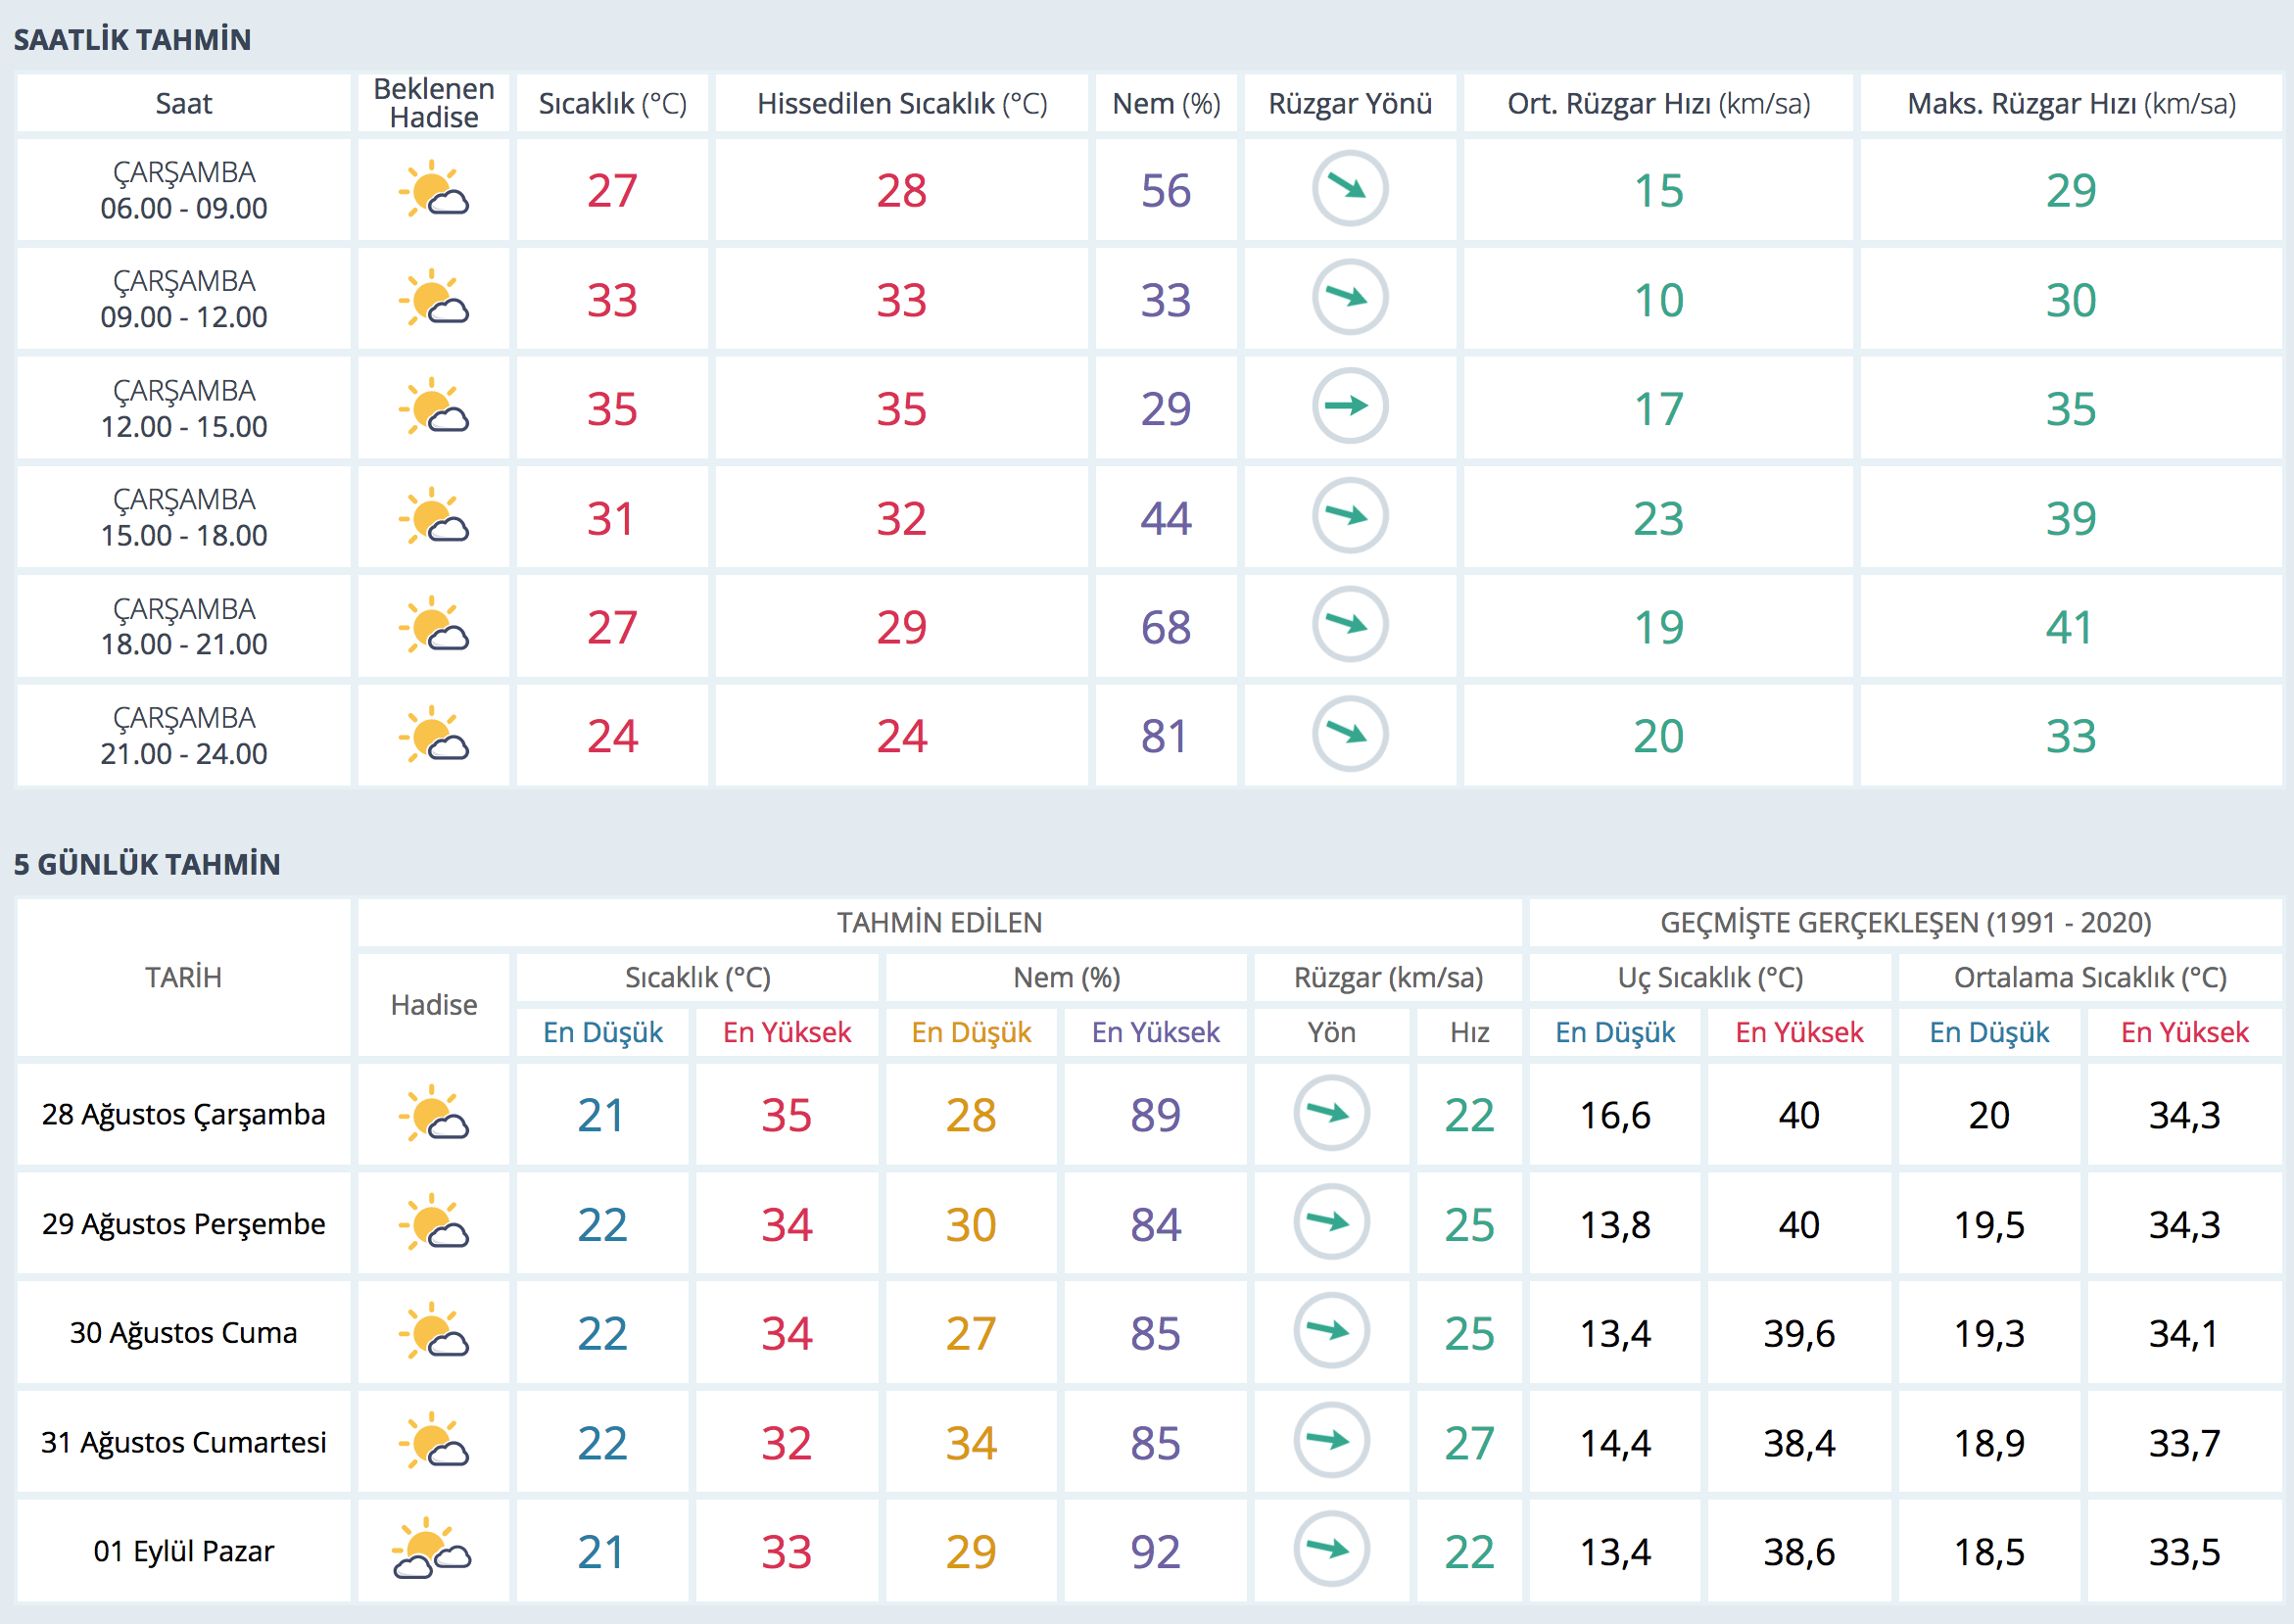This screenshot has width=2294, height=1624.
Task: Click the 01 Eylül Pazar date cell
Action: pyautogui.click(x=184, y=1551)
